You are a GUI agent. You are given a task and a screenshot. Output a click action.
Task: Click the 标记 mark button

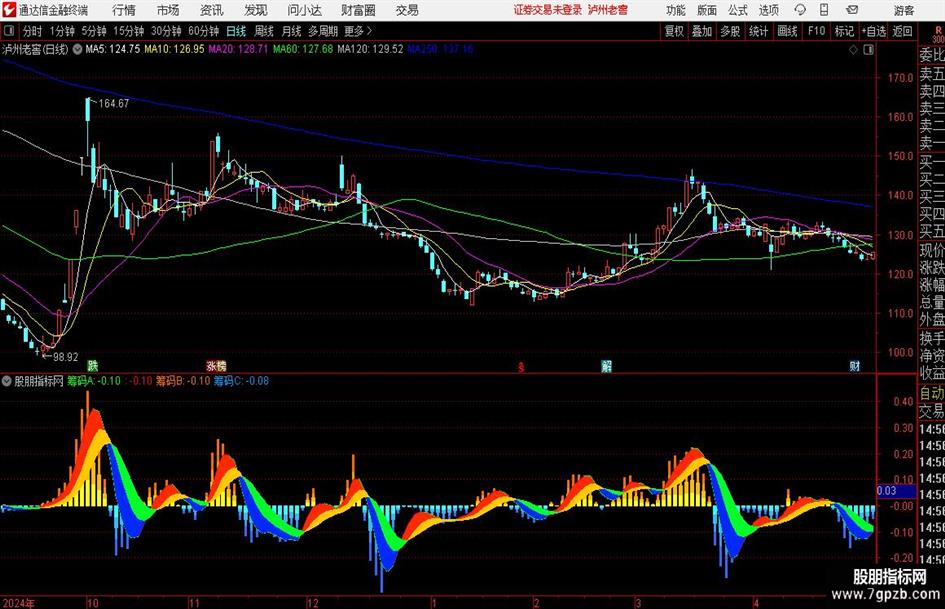[844, 31]
